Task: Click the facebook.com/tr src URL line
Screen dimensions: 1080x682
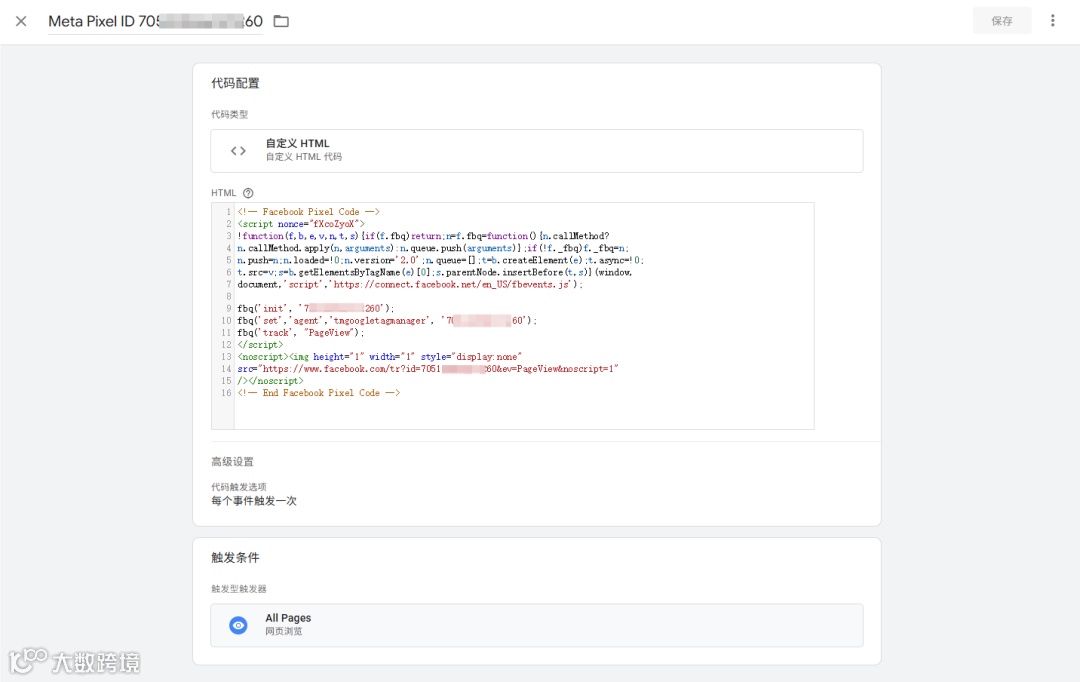Action: coord(428,369)
